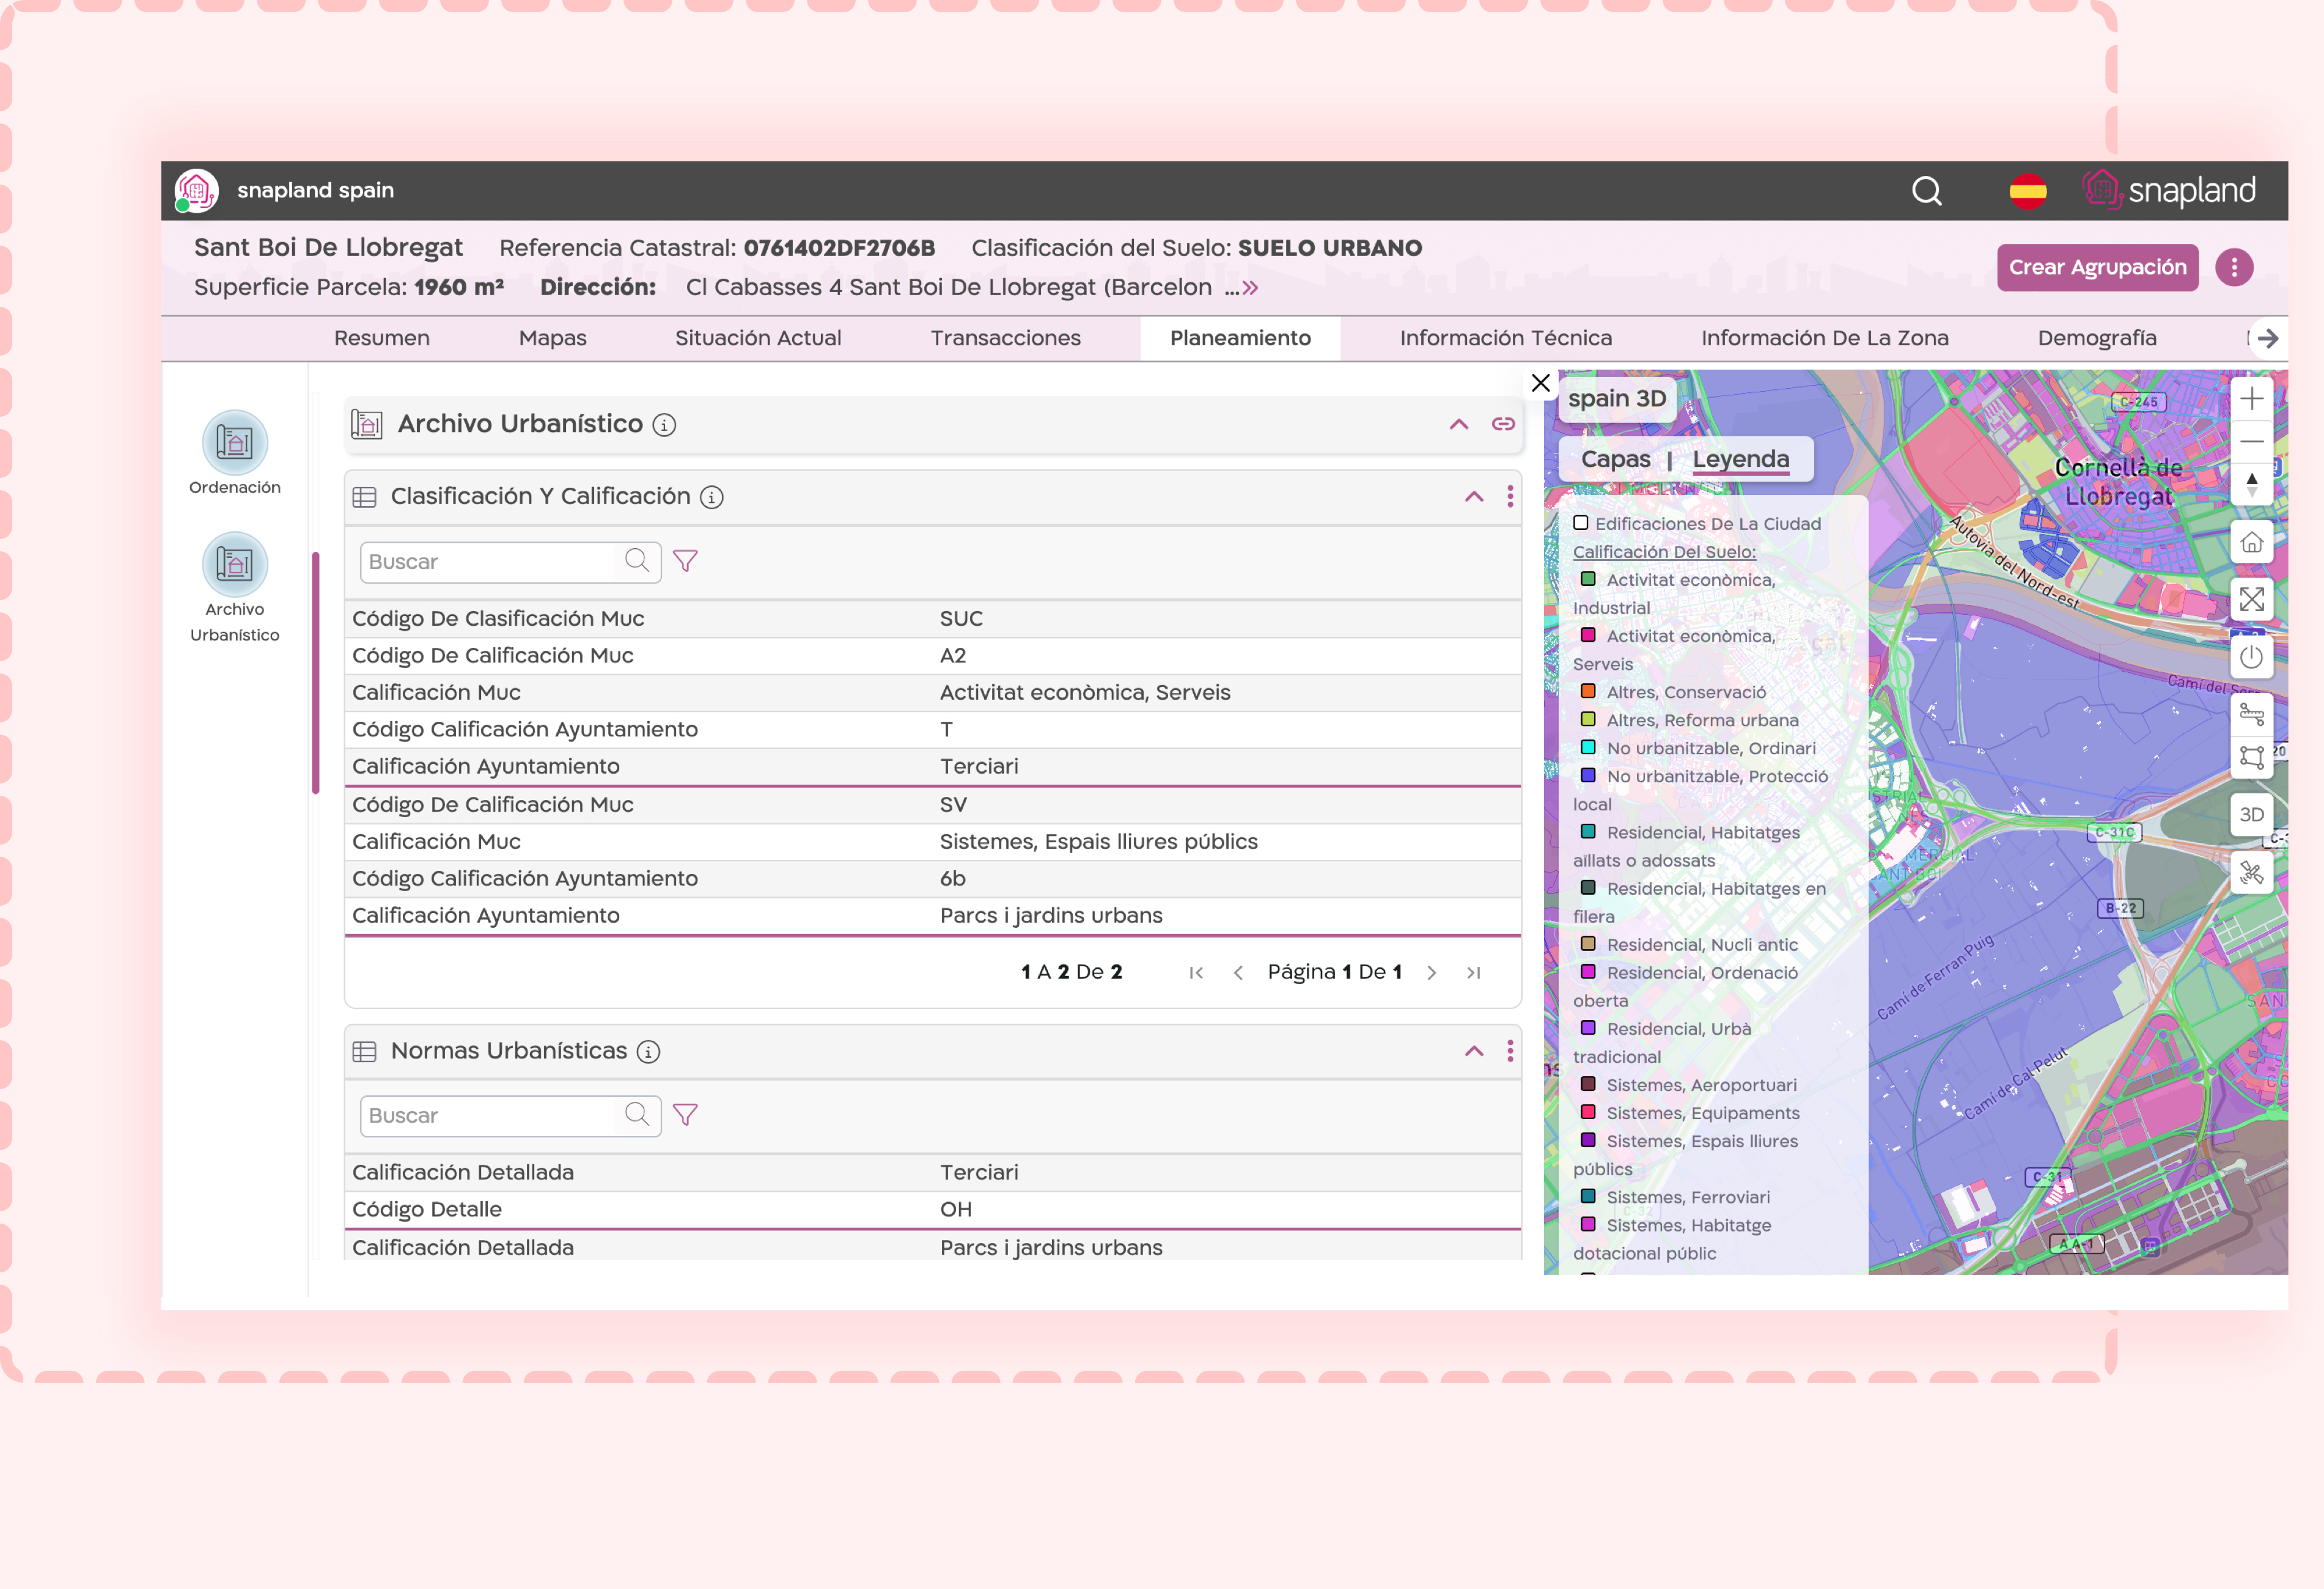Show info for Clasificación Y Calificación
The image size is (2324, 1589).
pyautogui.click(x=711, y=497)
